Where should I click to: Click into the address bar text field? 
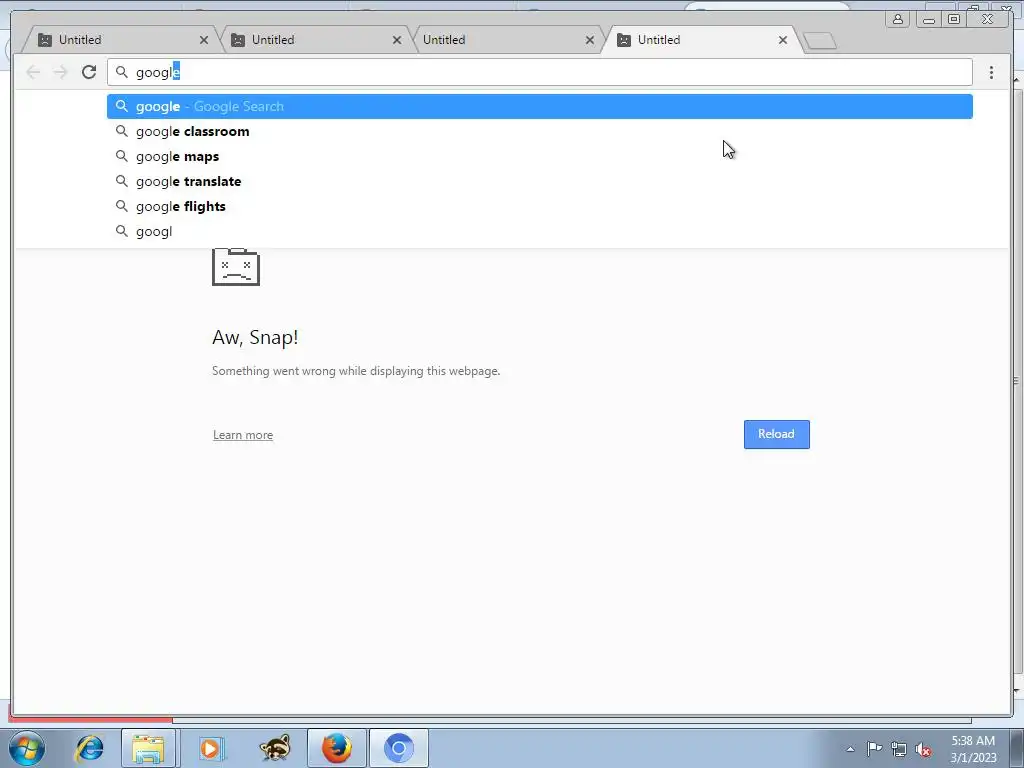pos(539,72)
